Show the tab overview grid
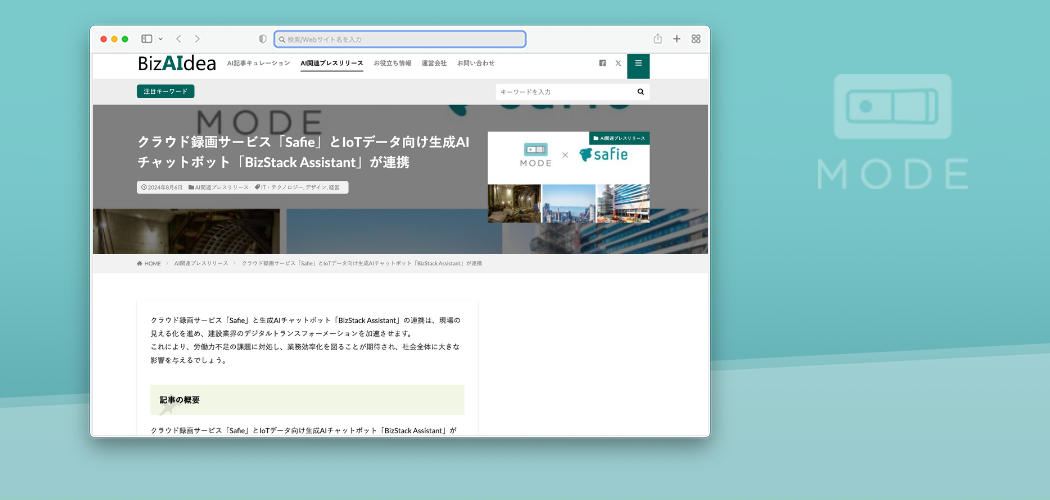The width and height of the screenshot is (1050, 500). pos(696,39)
